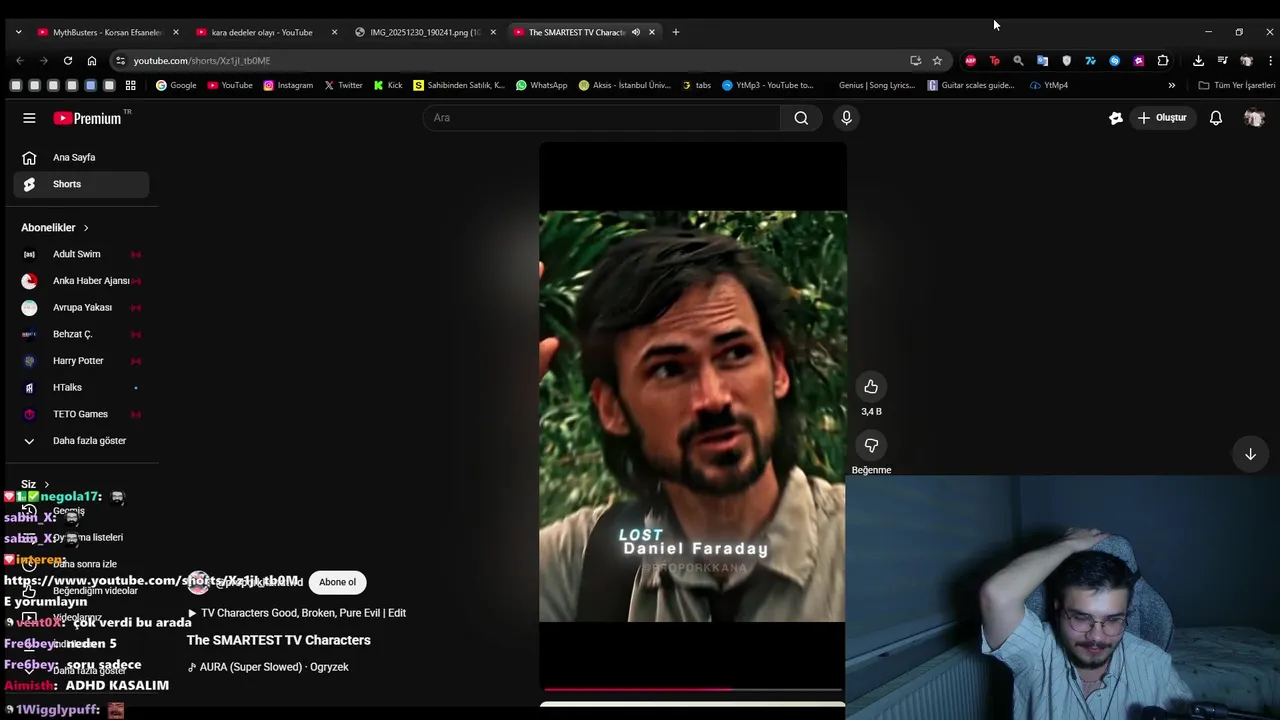
Task: Open the apps grid bookmark icon
Action: [130, 85]
